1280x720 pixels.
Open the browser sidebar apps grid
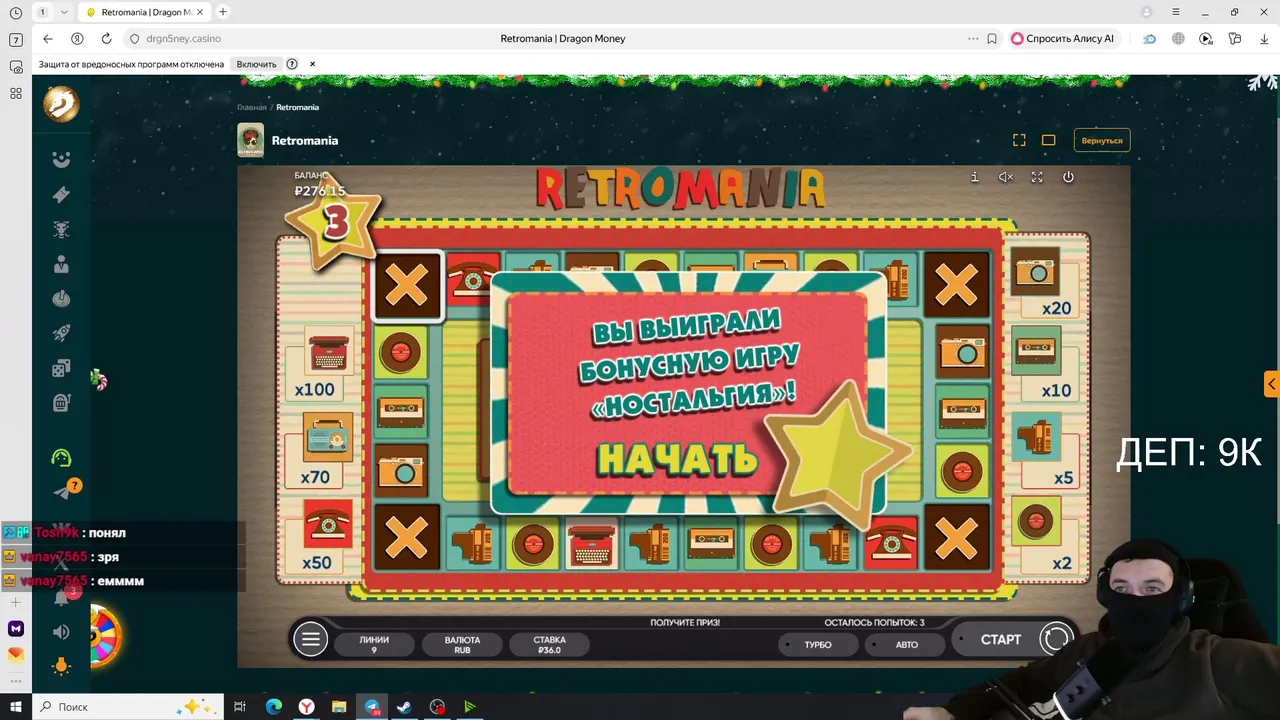click(16, 93)
